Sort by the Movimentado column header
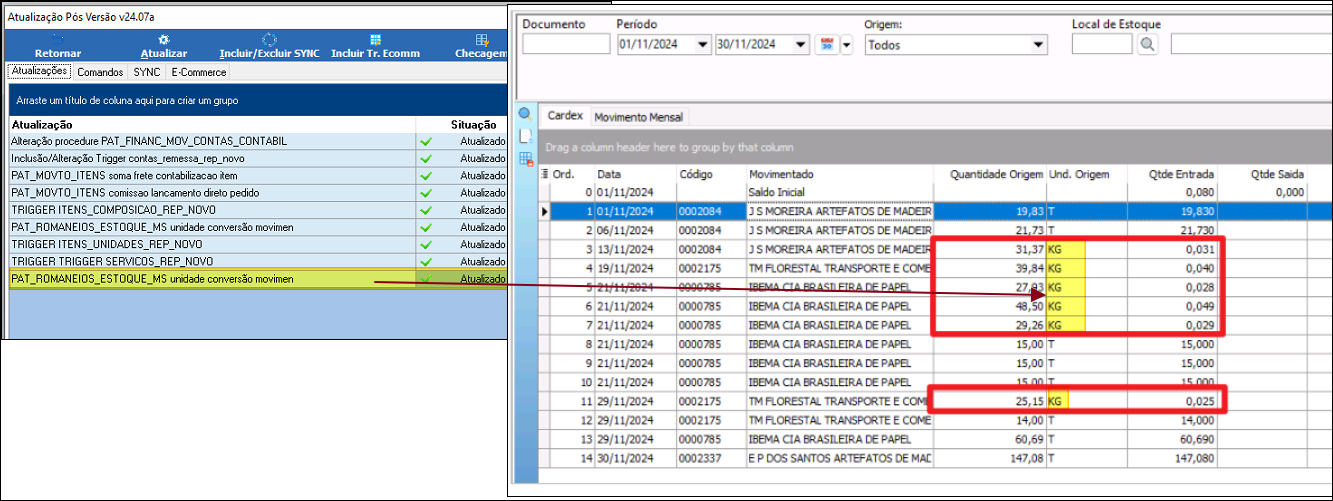Image resolution: width=1333 pixels, height=501 pixels. point(840,174)
